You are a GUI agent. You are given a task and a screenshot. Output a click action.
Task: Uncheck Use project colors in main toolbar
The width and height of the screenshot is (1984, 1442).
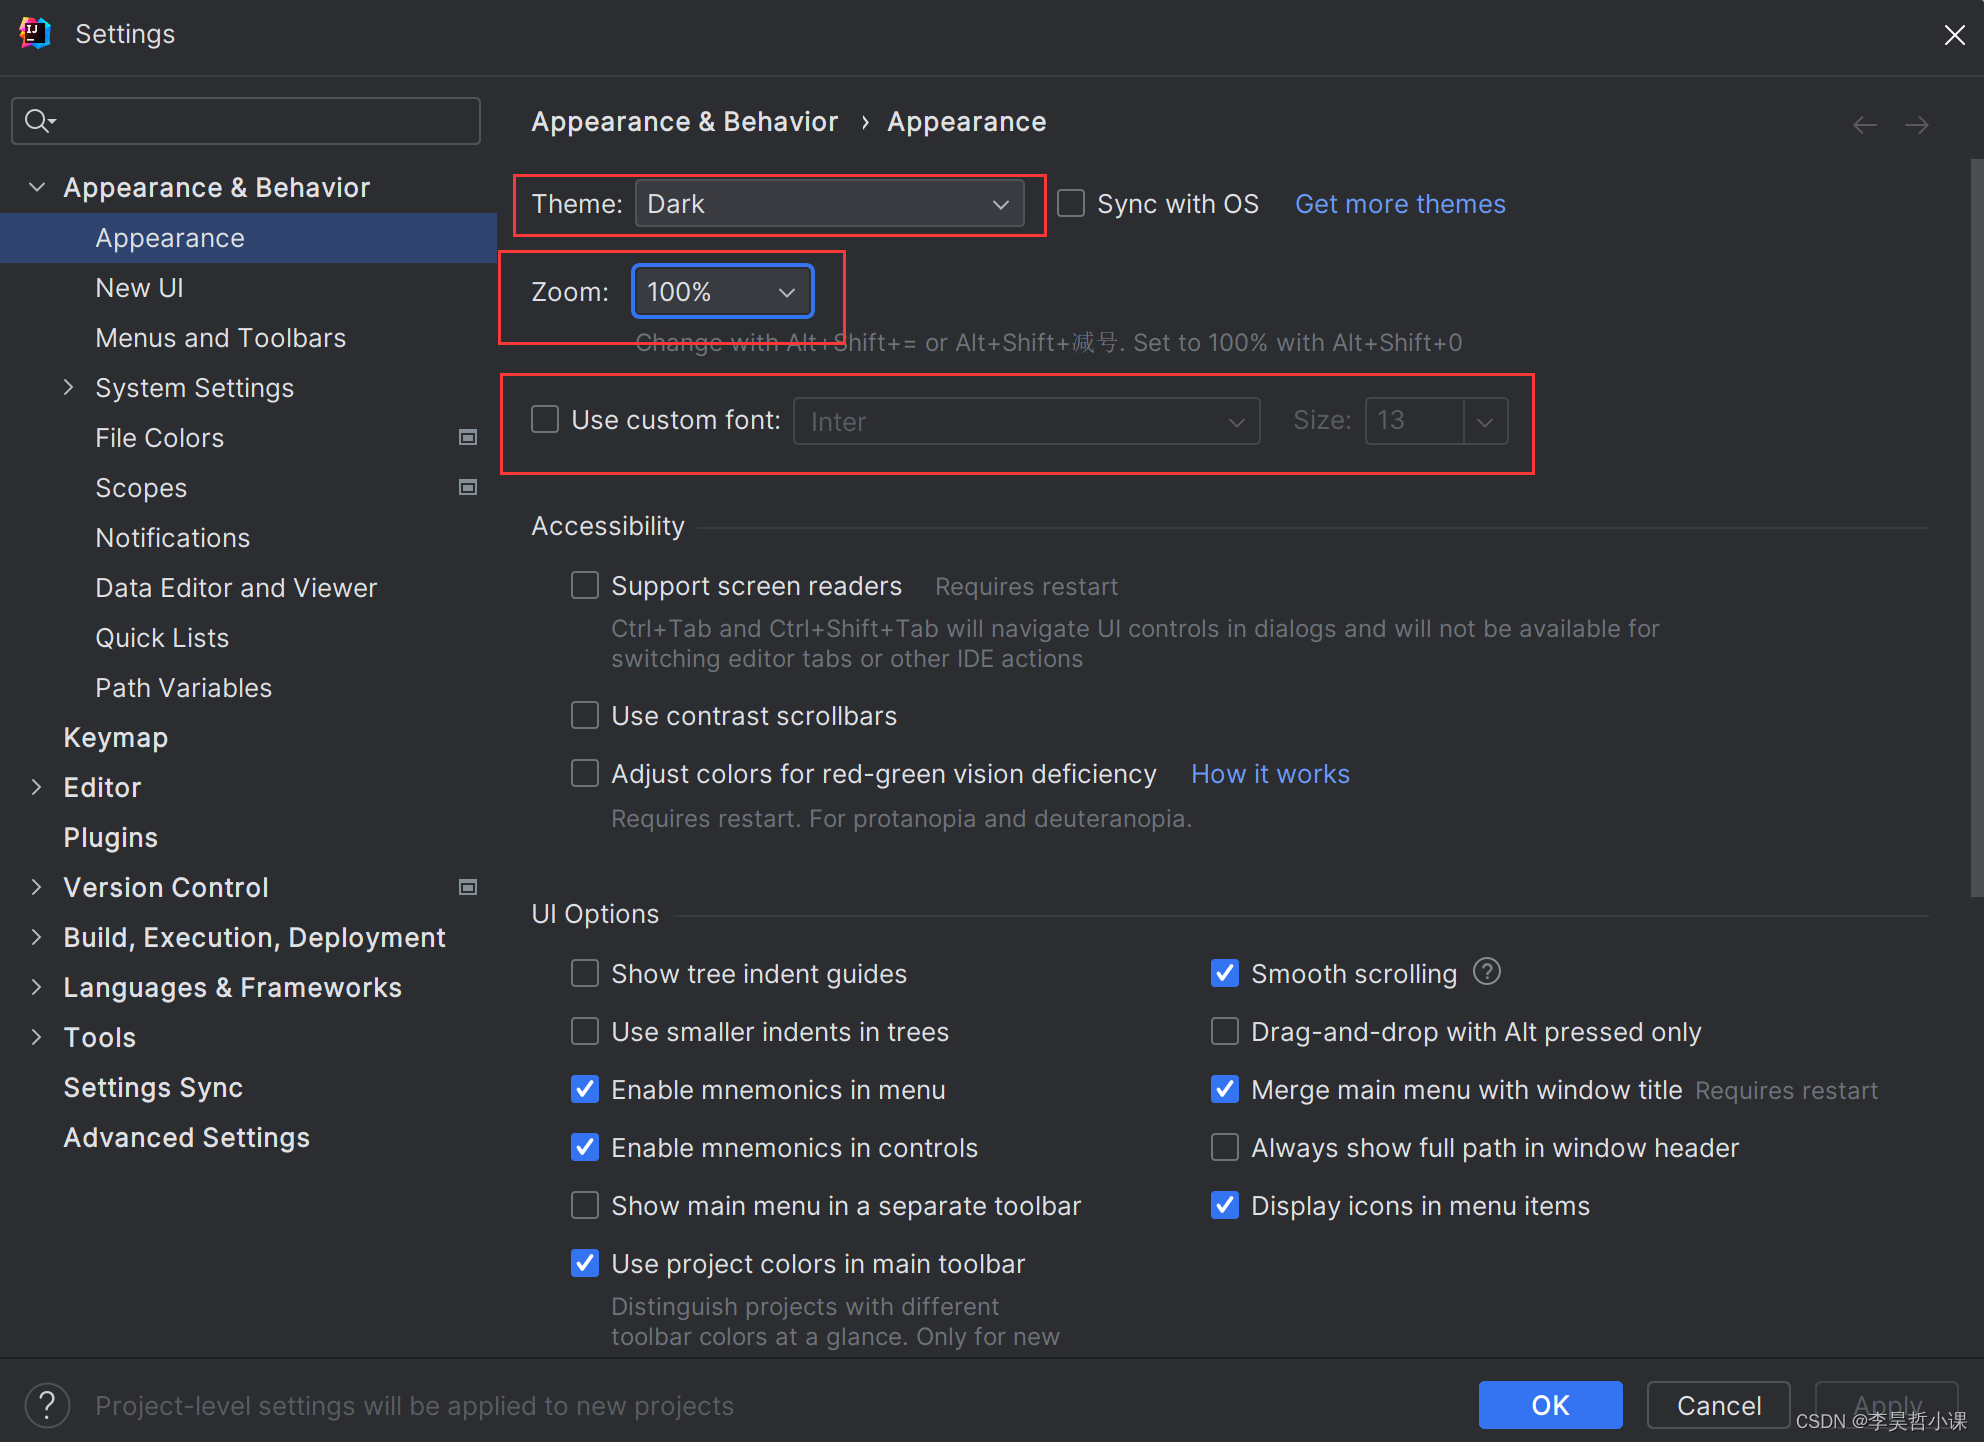[585, 1263]
